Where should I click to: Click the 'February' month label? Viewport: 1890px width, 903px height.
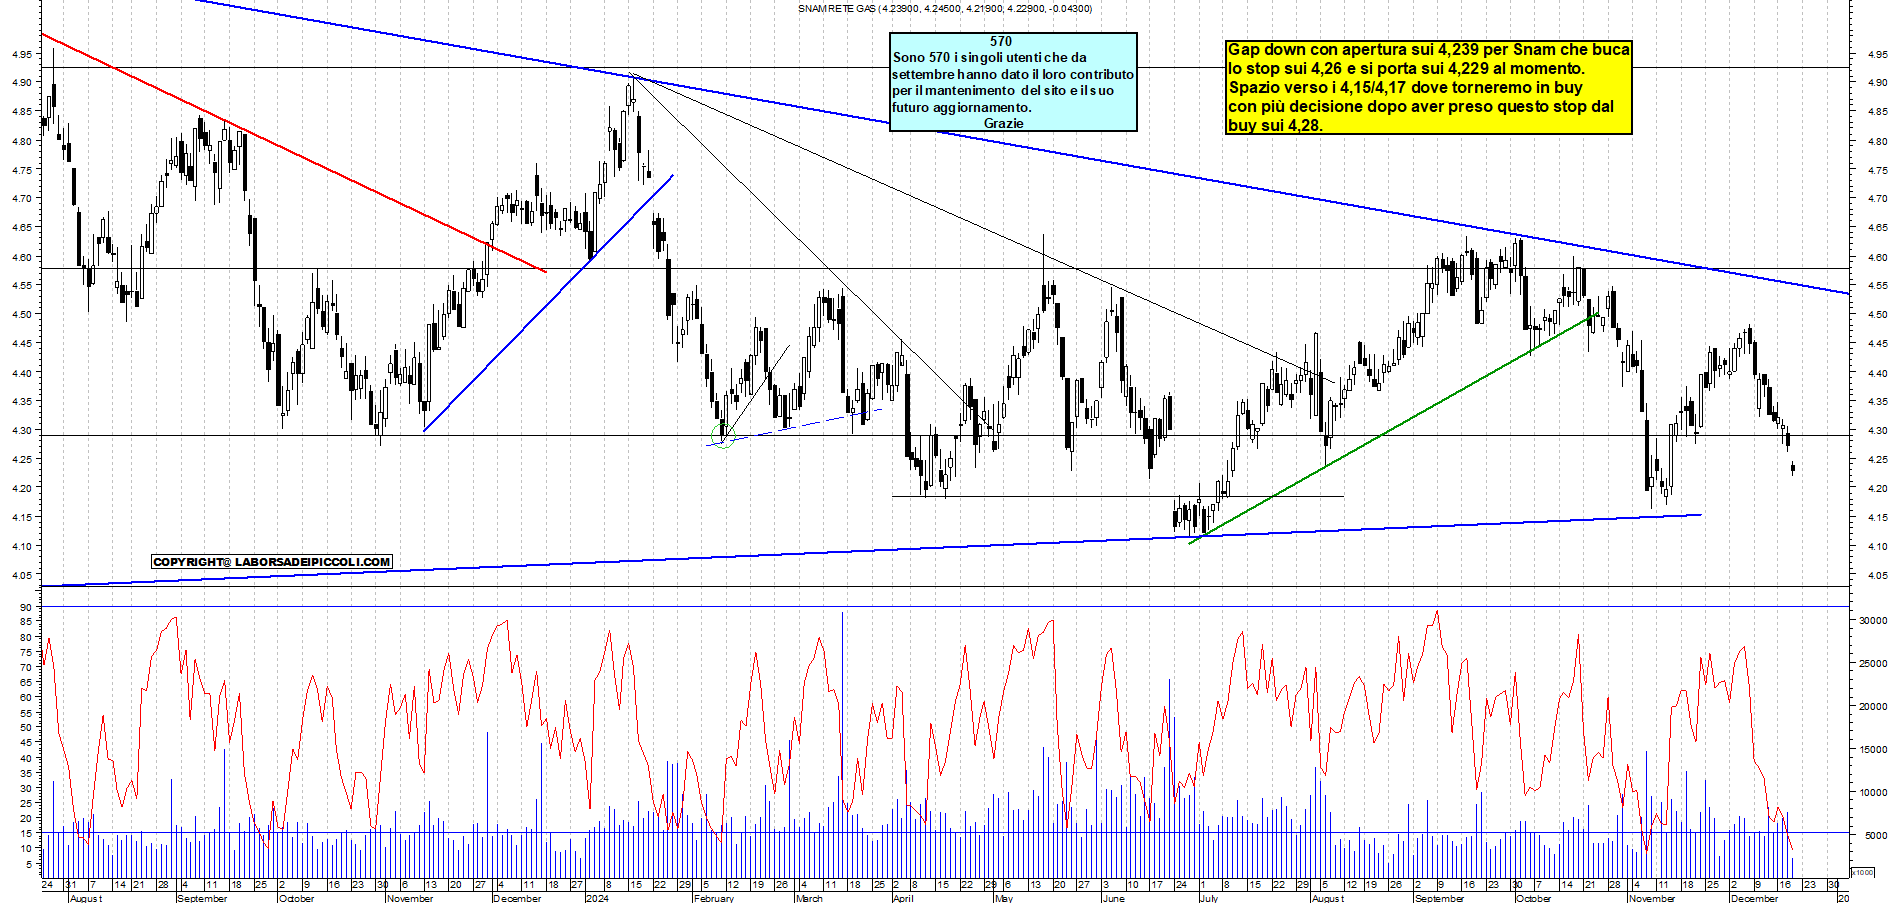(x=714, y=898)
